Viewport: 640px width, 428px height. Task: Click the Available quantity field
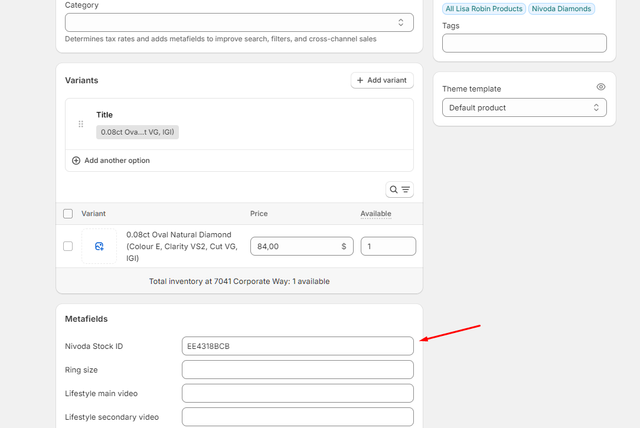[388, 246]
